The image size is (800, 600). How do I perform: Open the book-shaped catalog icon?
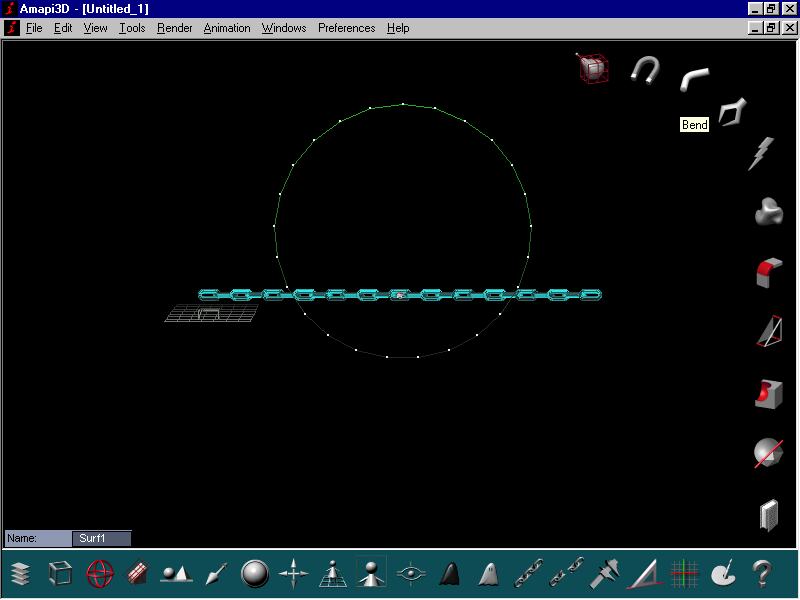(768, 514)
